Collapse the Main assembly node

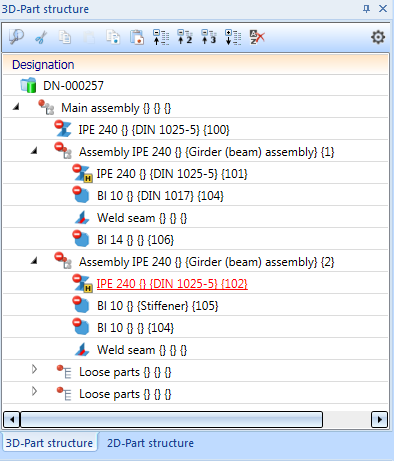pyautogui.click(x=16, y=107)
